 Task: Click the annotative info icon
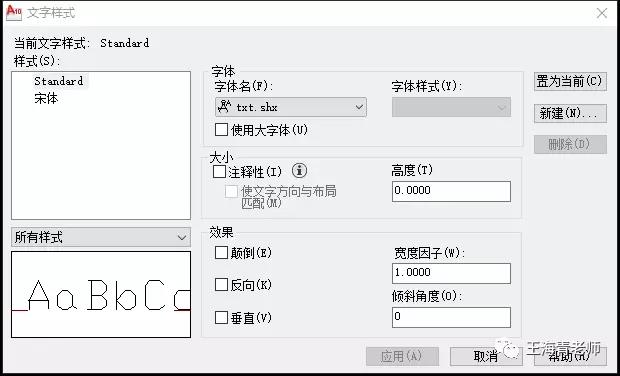[x=299, y=171]
